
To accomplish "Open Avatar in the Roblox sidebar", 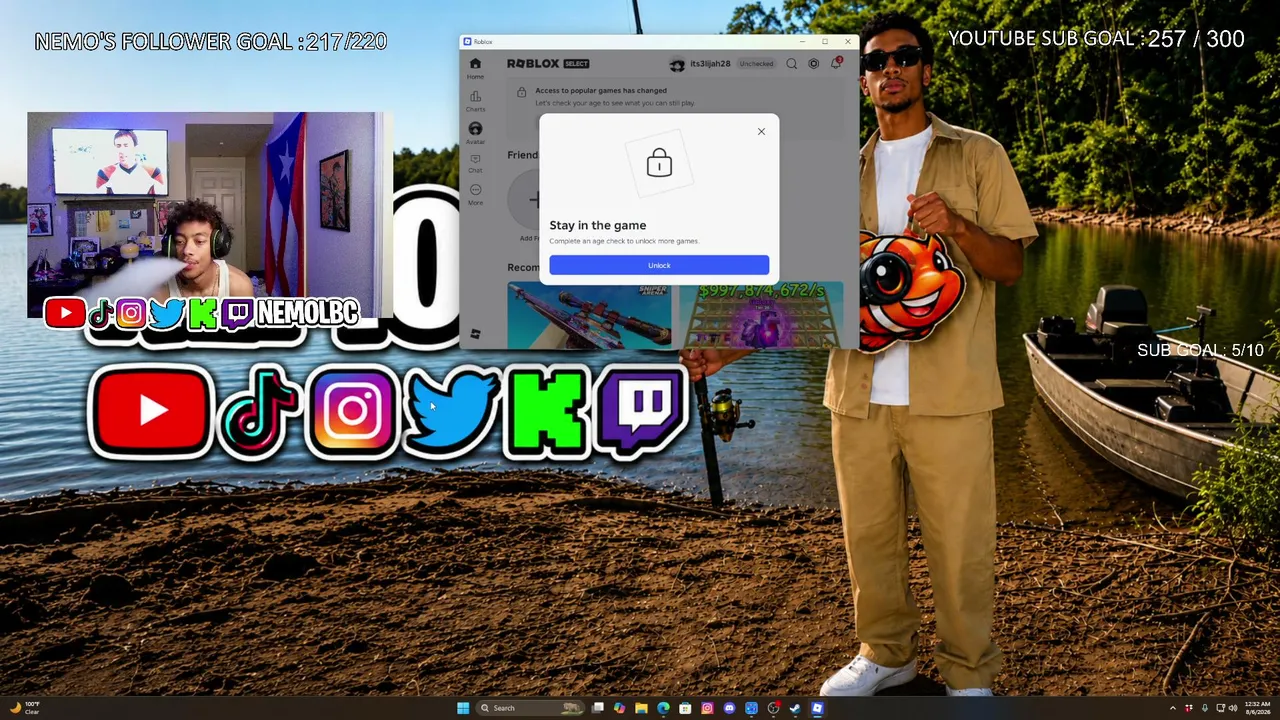I will (475, 132).
